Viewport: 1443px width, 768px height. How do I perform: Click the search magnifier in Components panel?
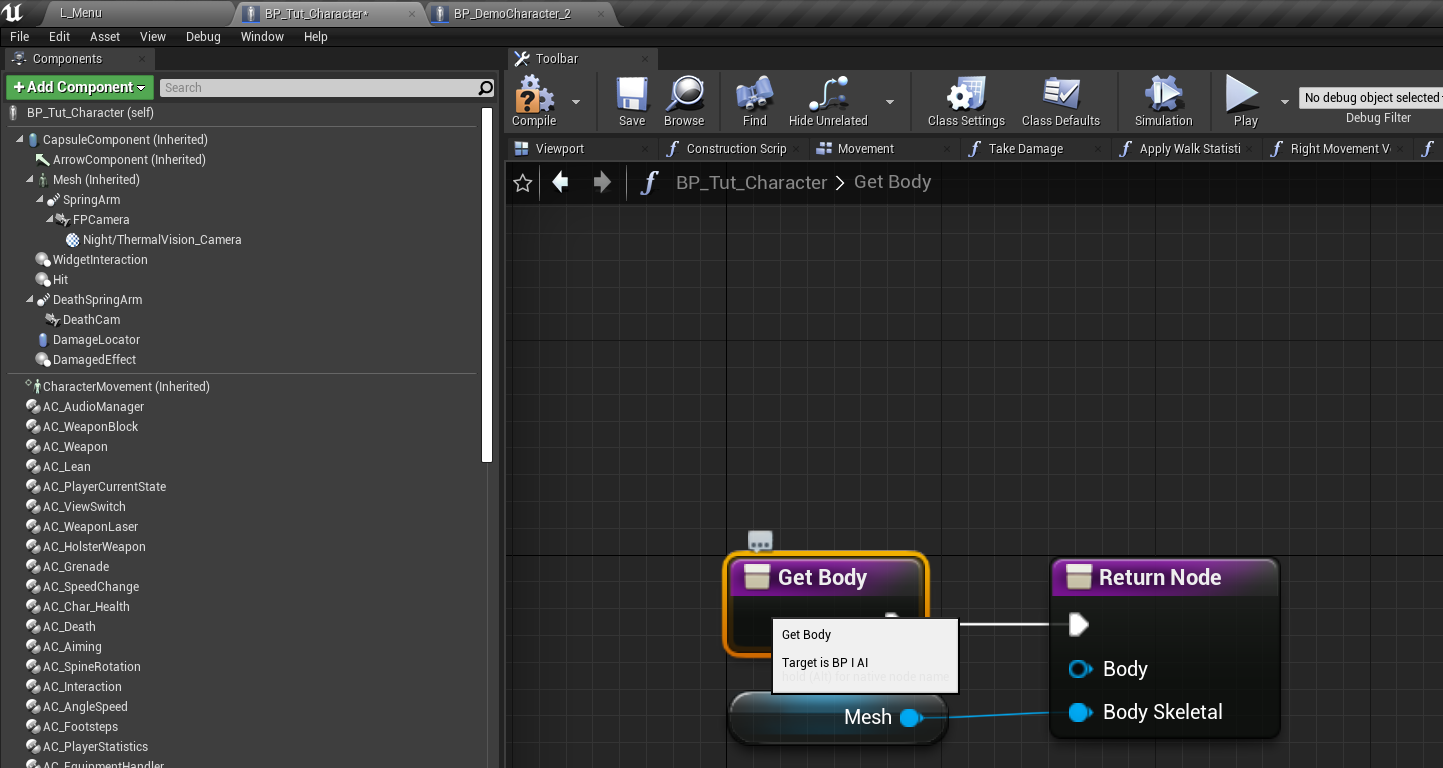tap(486, 88)
